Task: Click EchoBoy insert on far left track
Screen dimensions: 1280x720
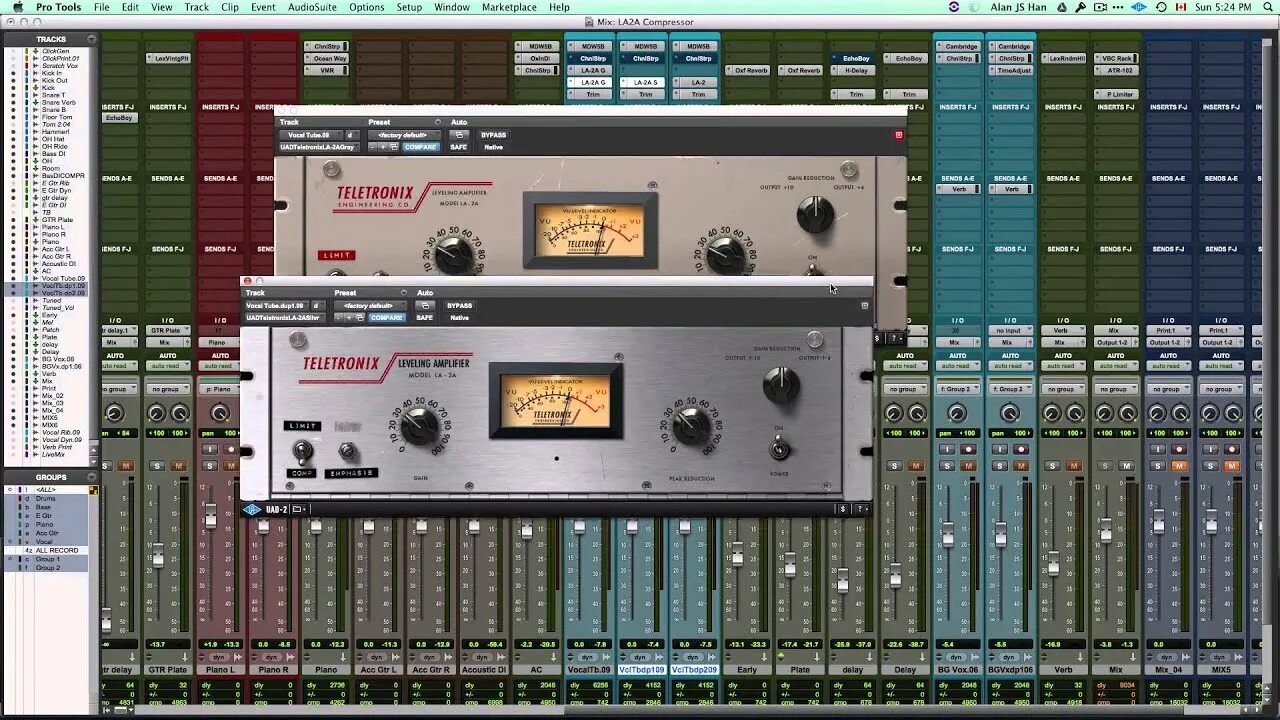Action: click(119, 118)
